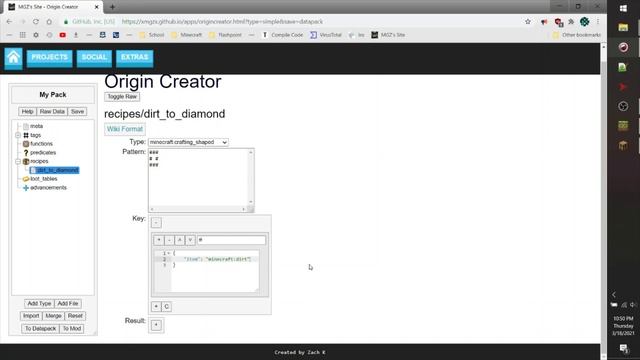Click the Import button
The height and width of the screenshot is (360, 640).
[x=31, y=316]
